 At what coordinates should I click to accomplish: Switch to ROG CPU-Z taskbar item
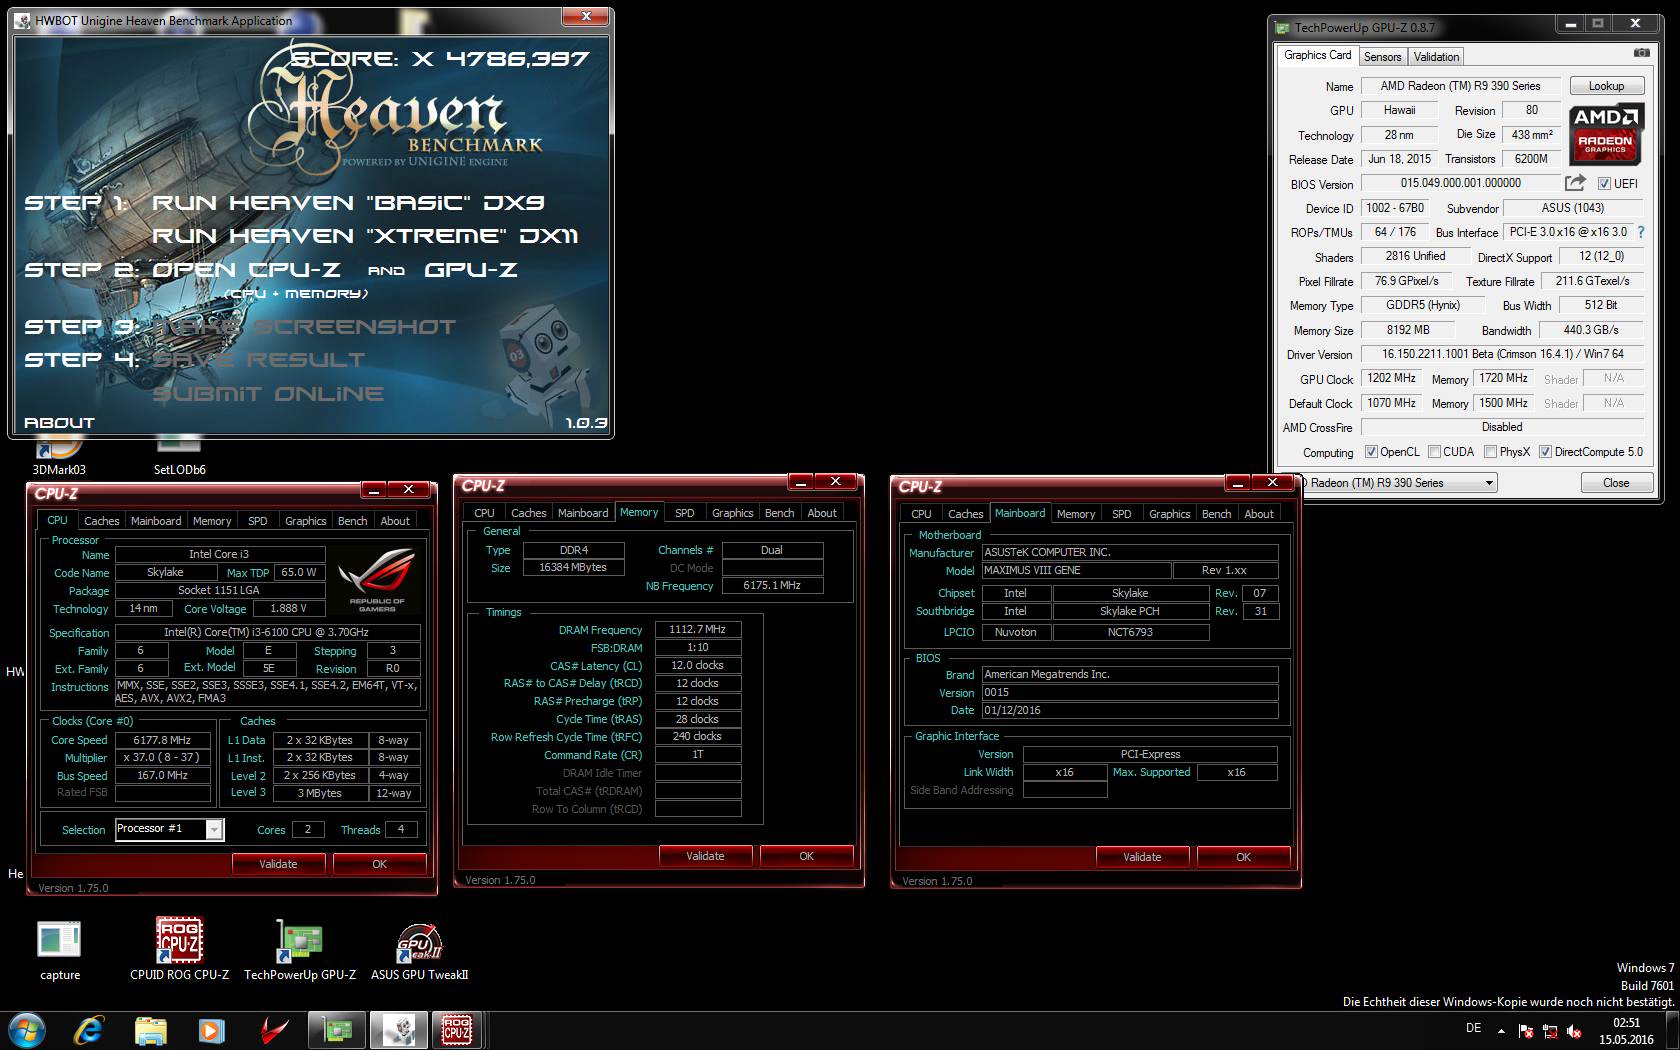click(457, 1030)
